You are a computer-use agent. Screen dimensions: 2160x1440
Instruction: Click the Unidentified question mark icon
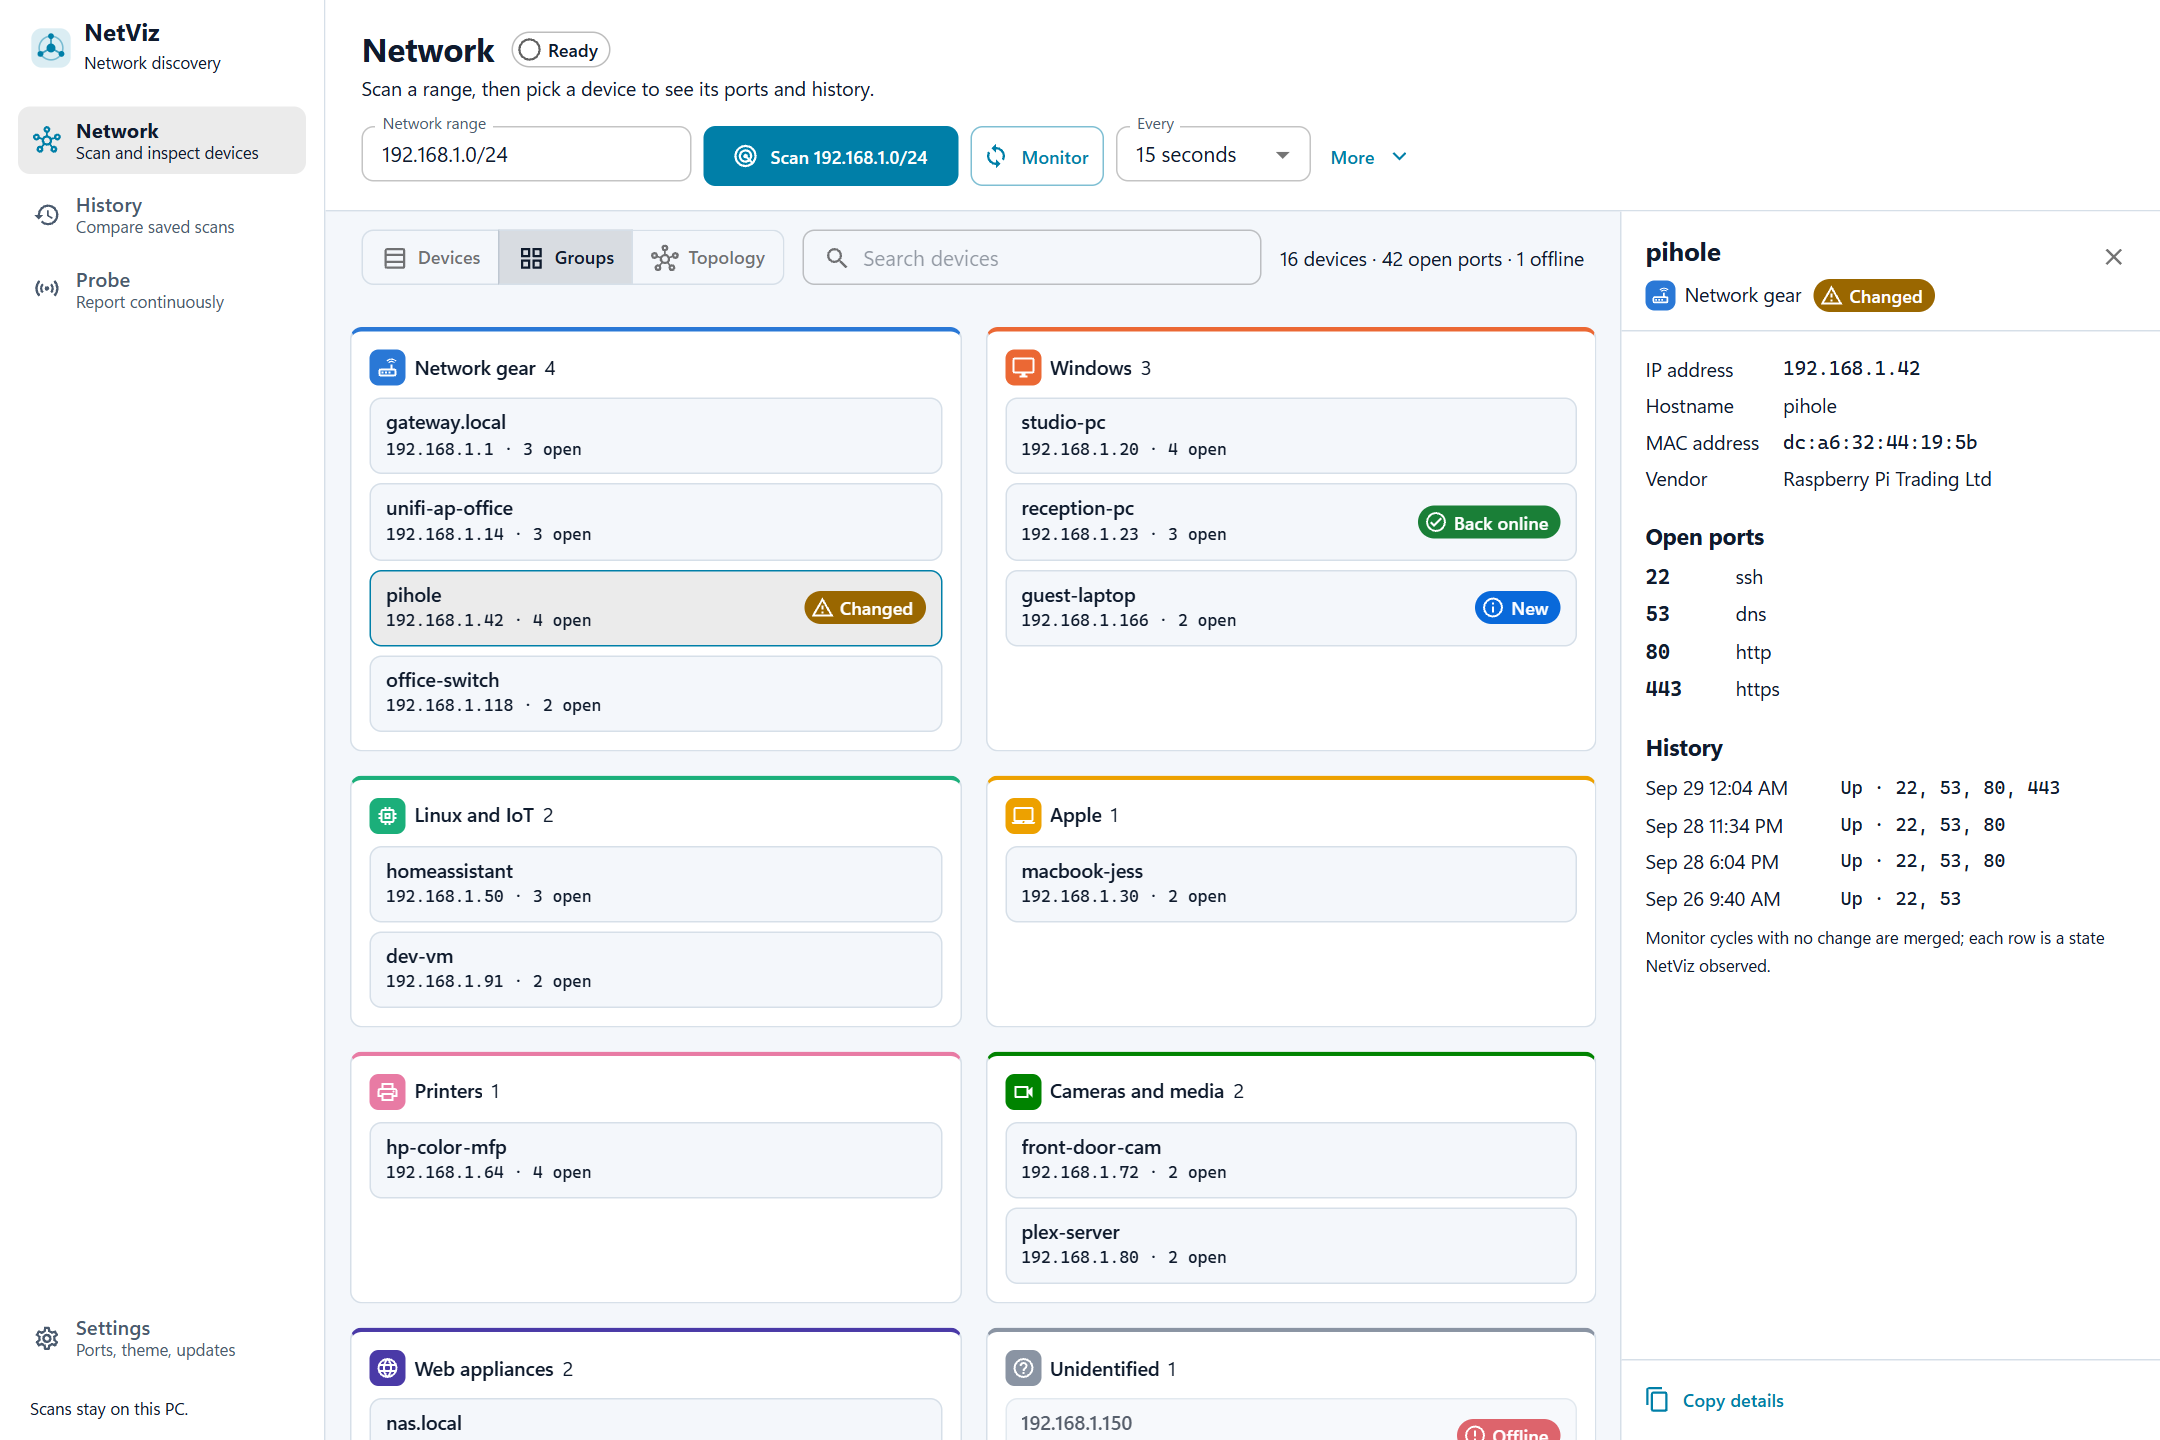tap(1023, 1368)
